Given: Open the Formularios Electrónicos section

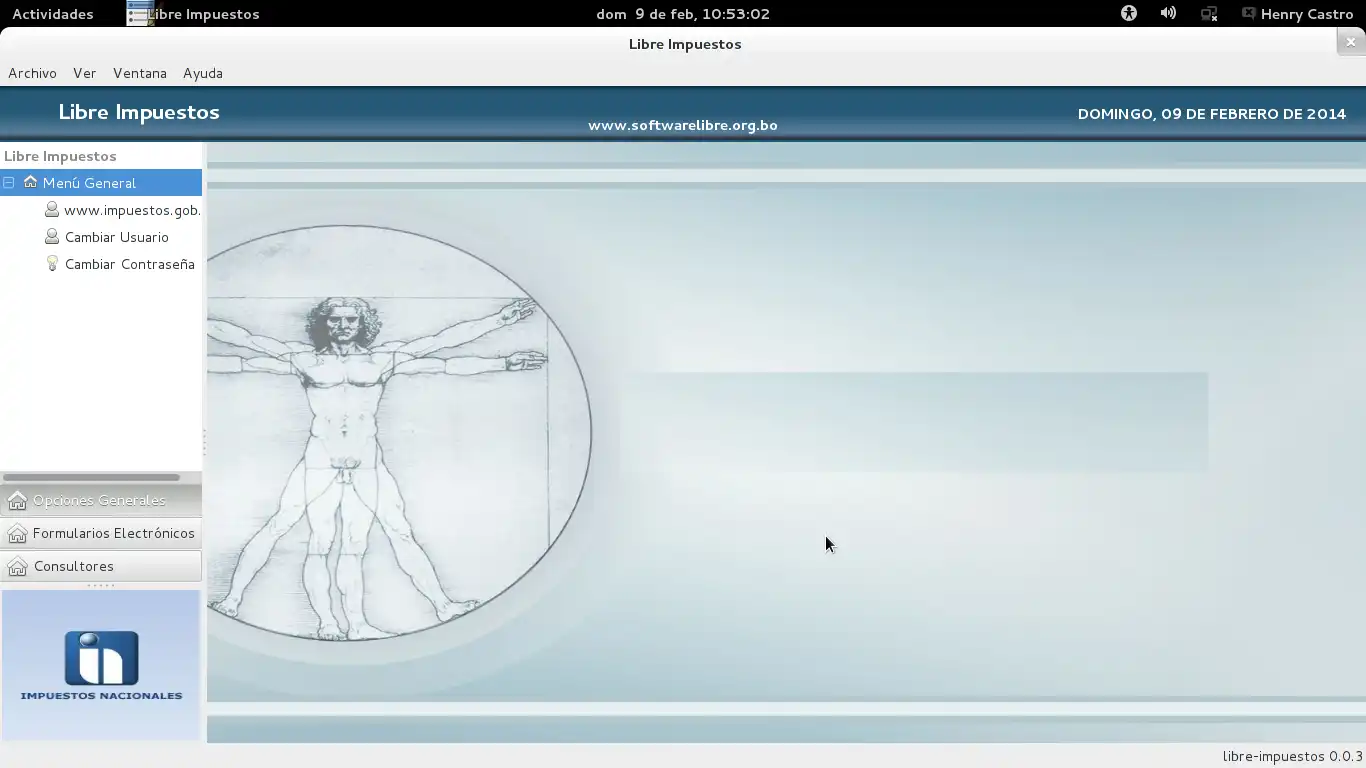Looking at the screenshot, I should pos(101,533).
